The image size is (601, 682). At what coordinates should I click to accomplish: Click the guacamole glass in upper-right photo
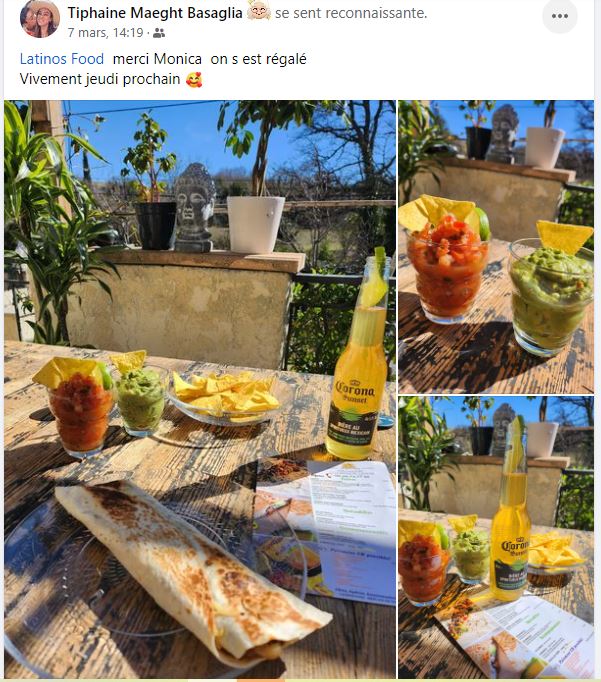click(x=551, y=292)
